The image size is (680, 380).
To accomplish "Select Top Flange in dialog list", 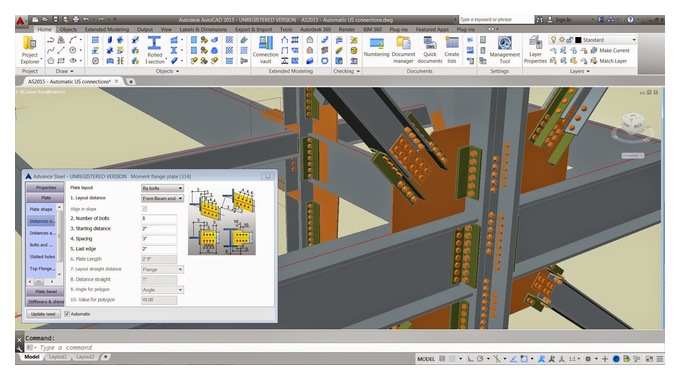I will click(41, 269).
